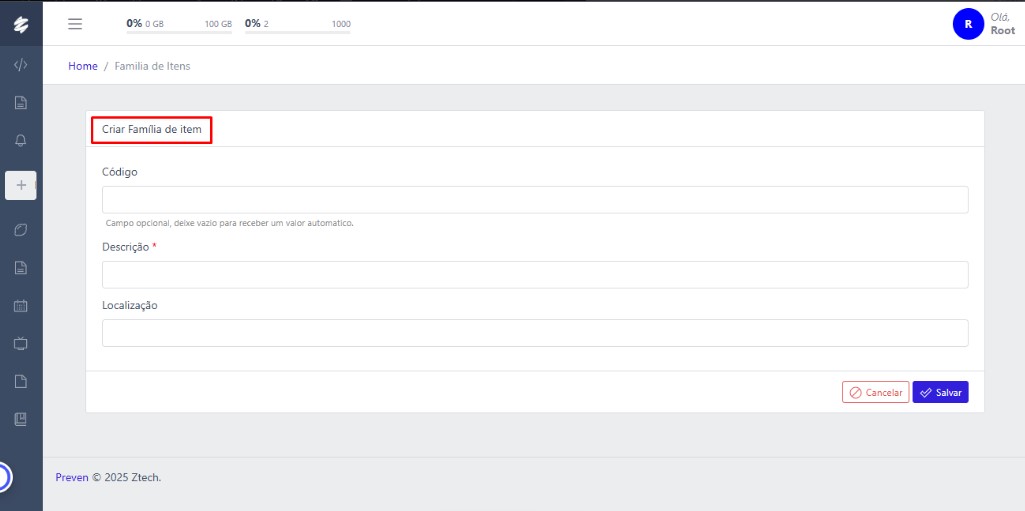1025x511 pixels.
Task: Open the code brackets sidebar icon
Action: coord(20,65)
